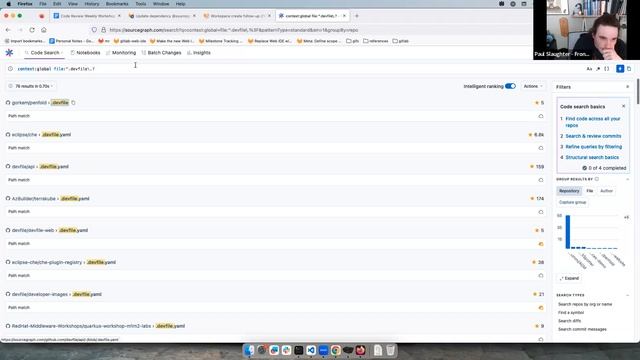Open the Actions dropdown

pos(533,86)
